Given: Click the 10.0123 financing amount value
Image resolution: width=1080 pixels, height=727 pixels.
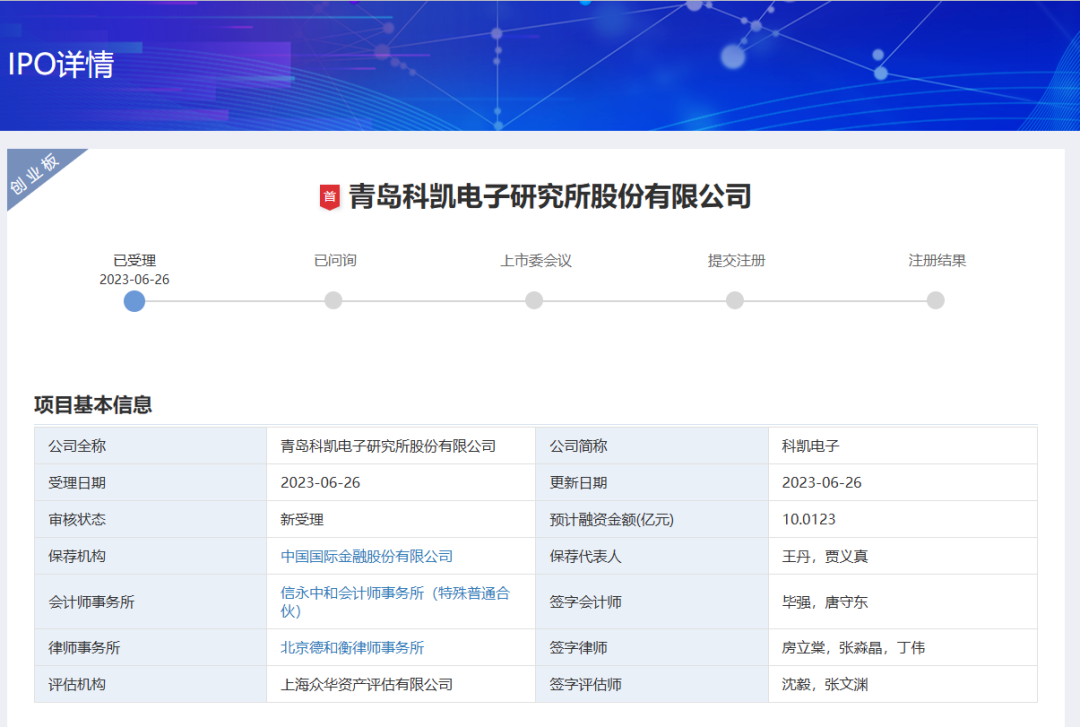Looking at the screenshot, I should [x=809, y=519].
